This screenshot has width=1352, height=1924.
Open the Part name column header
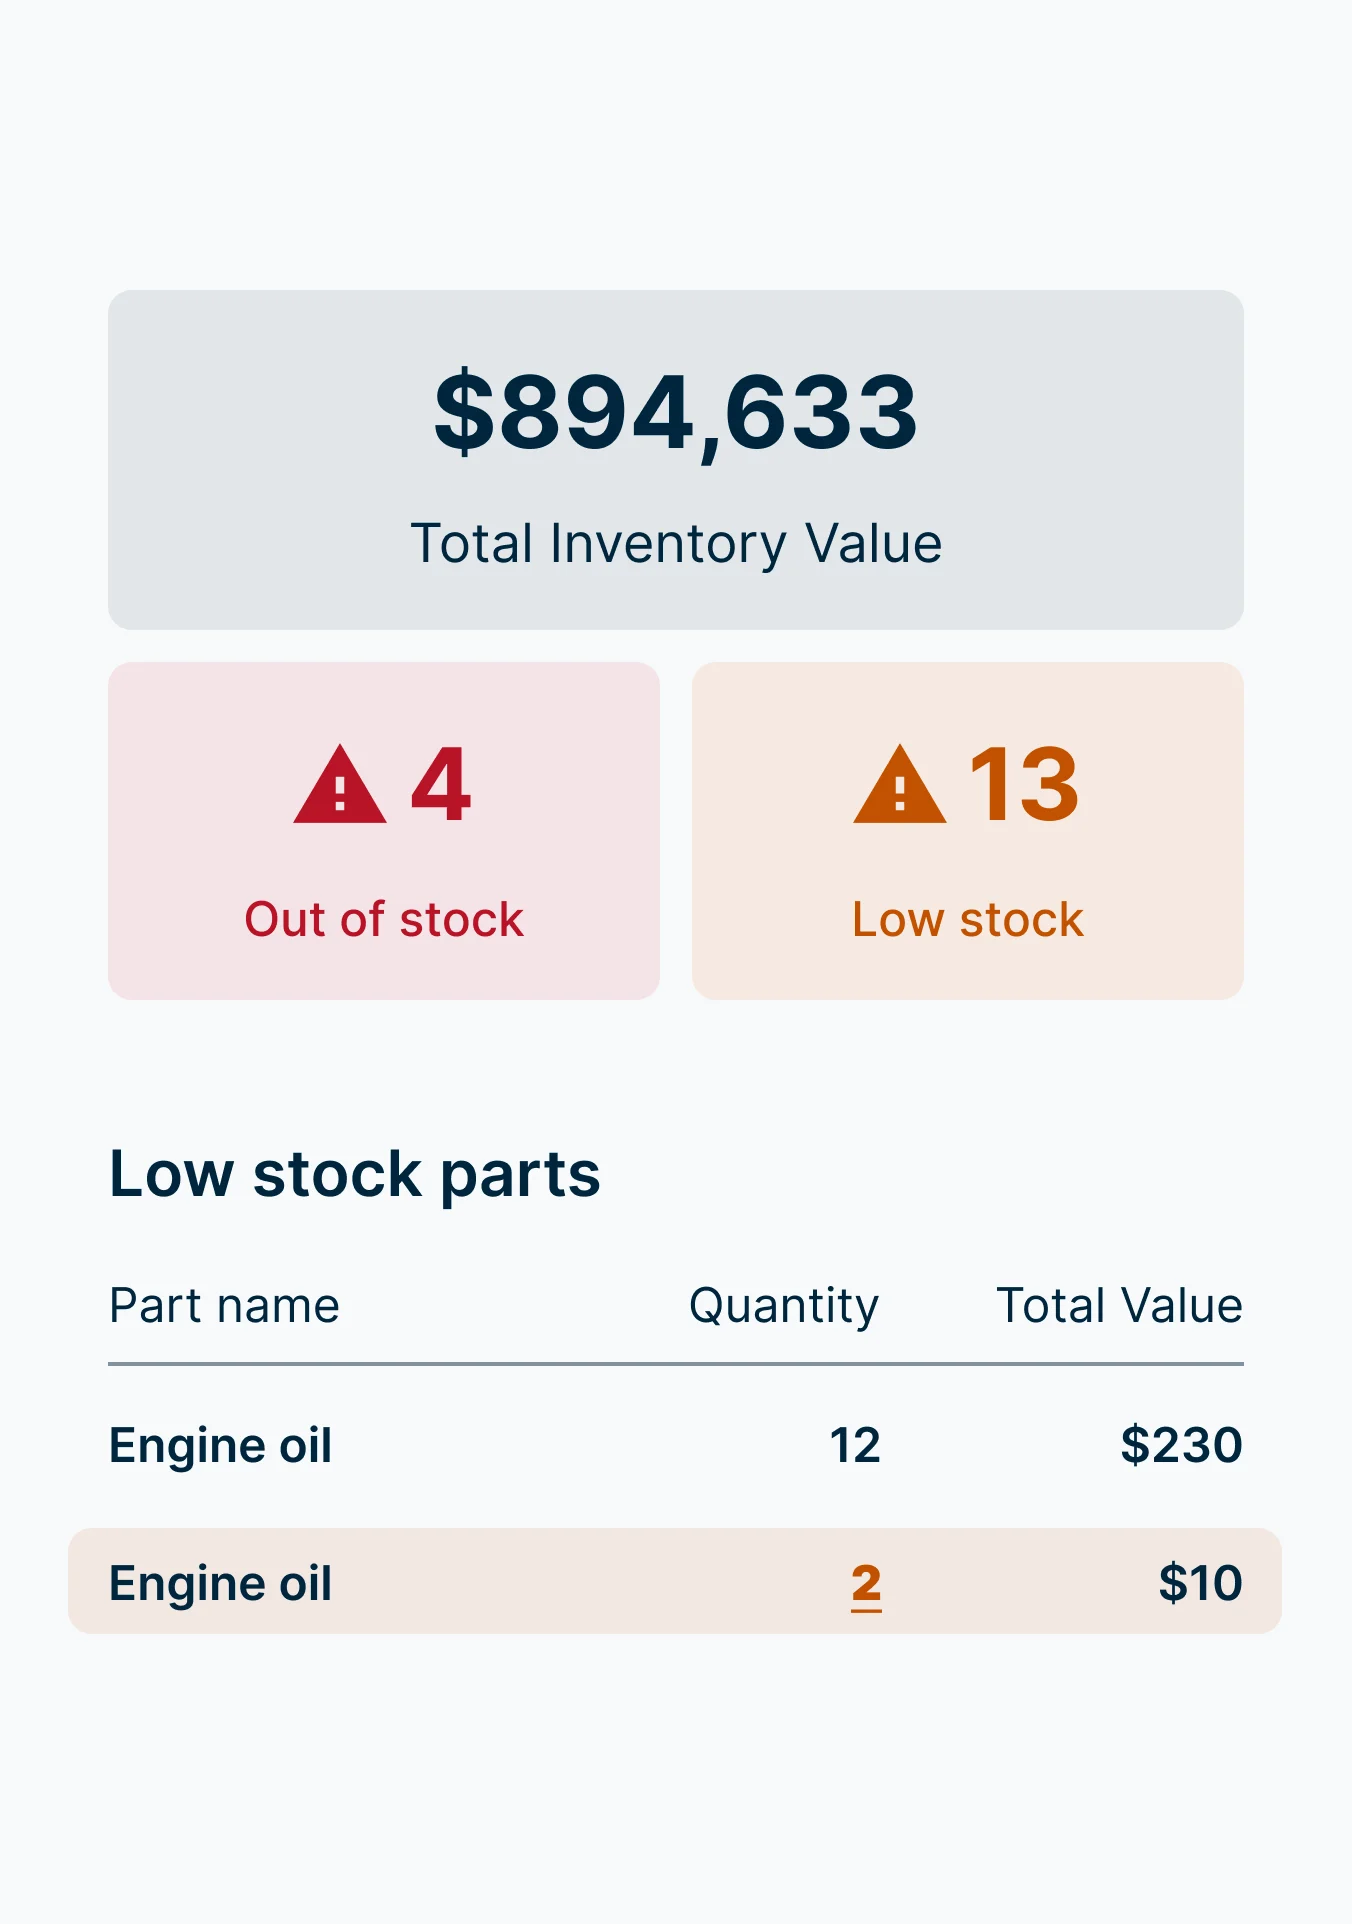(x=223, y=1305)
